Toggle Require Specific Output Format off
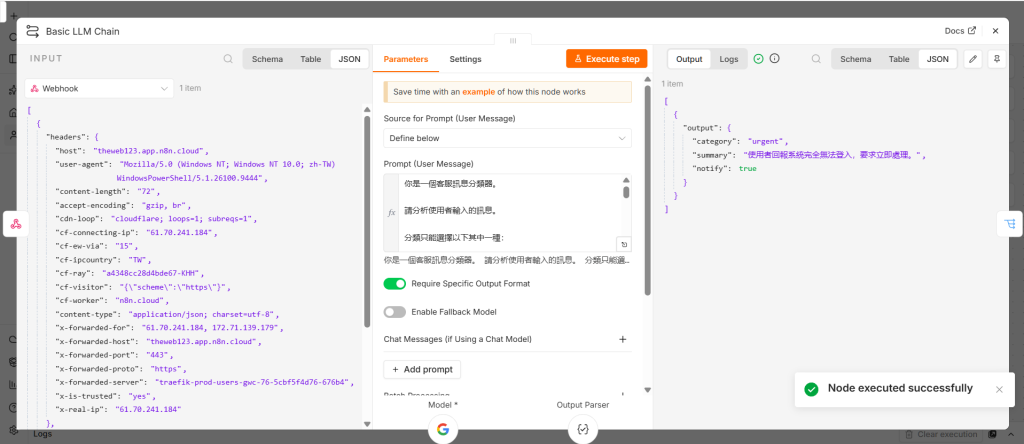Screen dimensions: 1024x444 (x=394, y=283)
